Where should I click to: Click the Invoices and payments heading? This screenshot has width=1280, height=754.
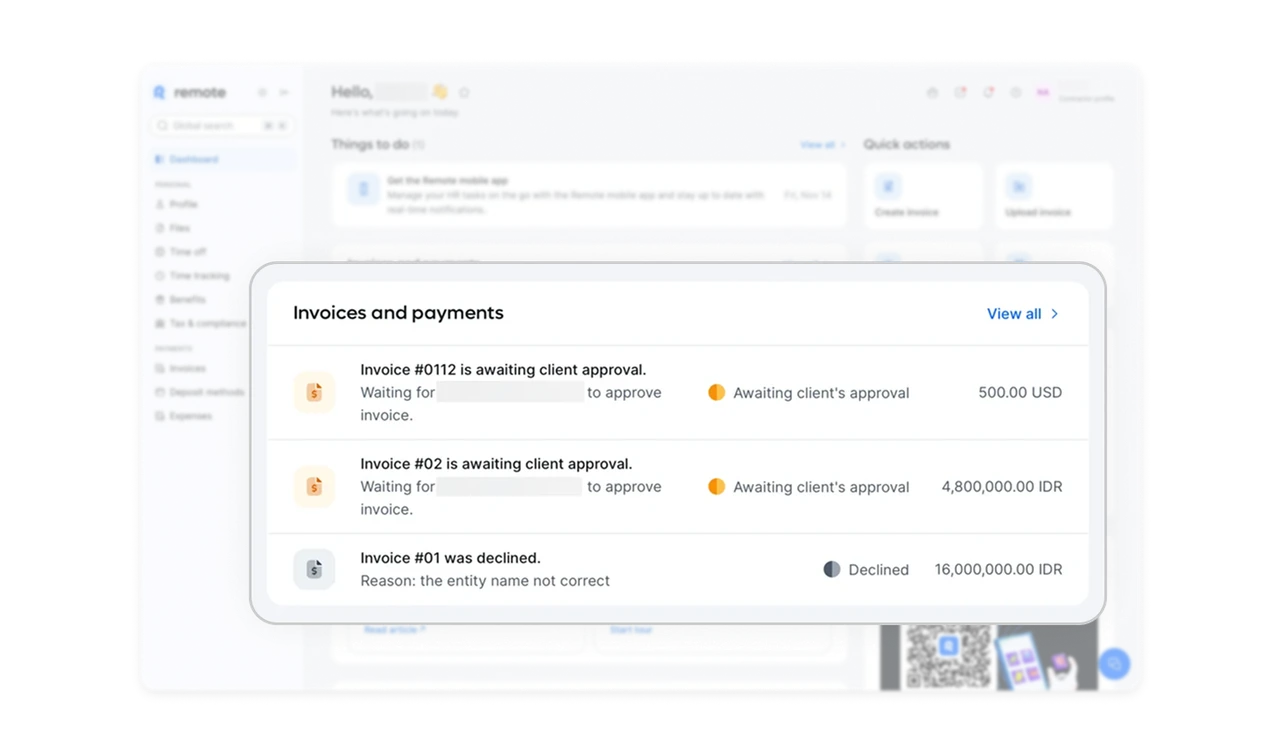pos(398,313)
